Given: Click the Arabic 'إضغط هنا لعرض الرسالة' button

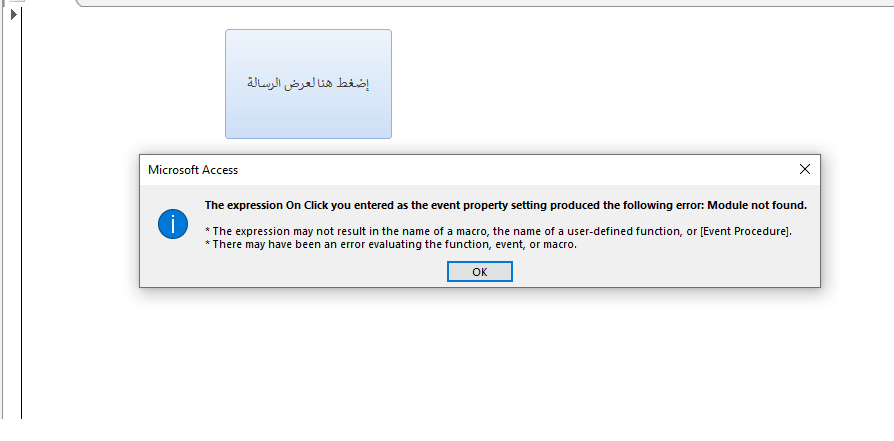Looking at the screenshot, I should click(308, 84).
